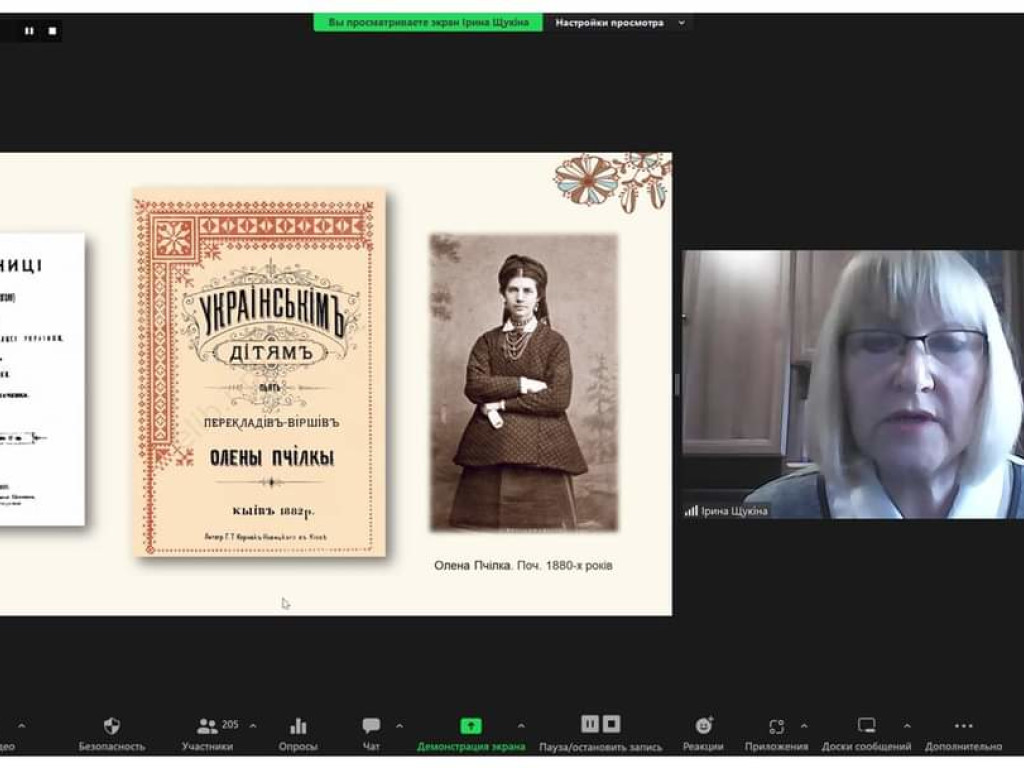The width and height of the screenshot is (1024, 768).
Task: Click the green screen-viewing notification banner
Action: point(428,22)
